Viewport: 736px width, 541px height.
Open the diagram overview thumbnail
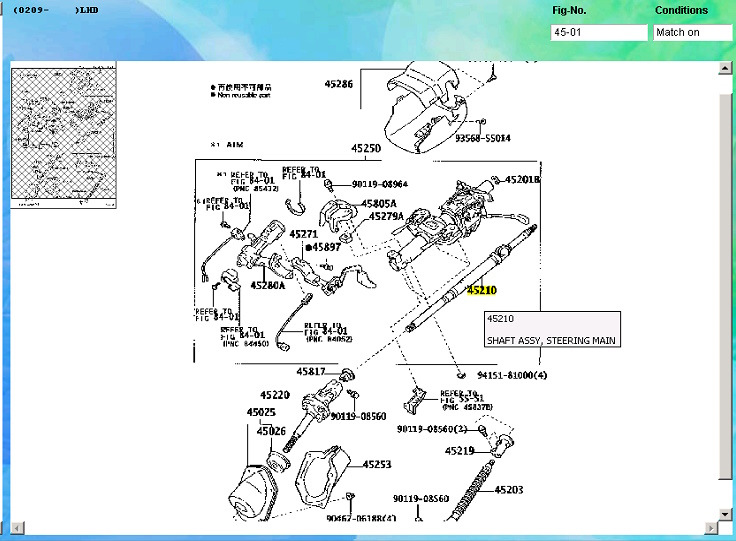tap(63, 137)
